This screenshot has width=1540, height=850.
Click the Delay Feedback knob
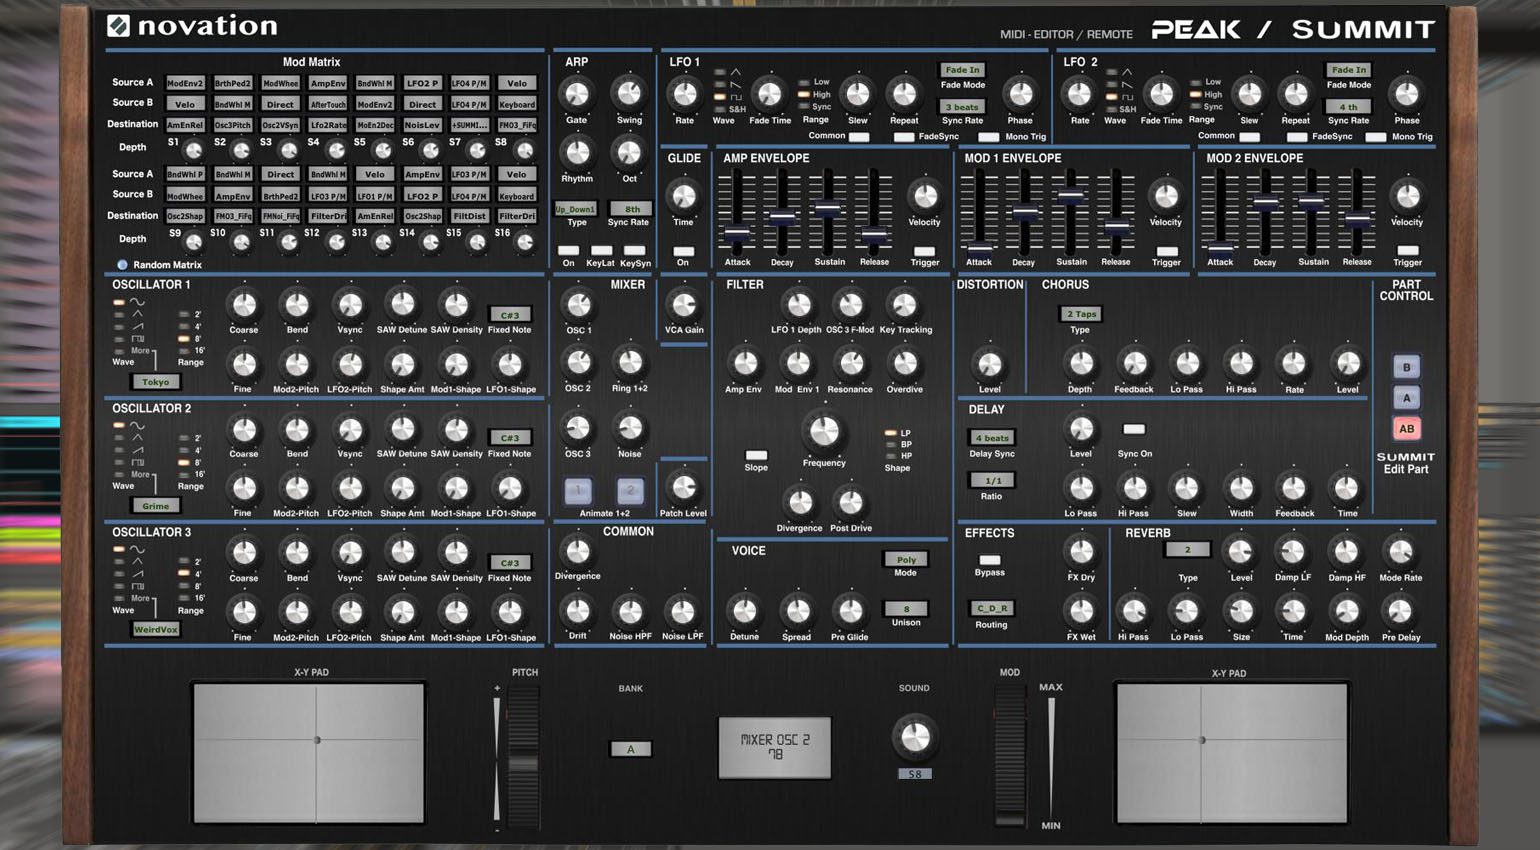coord(1293,488)
